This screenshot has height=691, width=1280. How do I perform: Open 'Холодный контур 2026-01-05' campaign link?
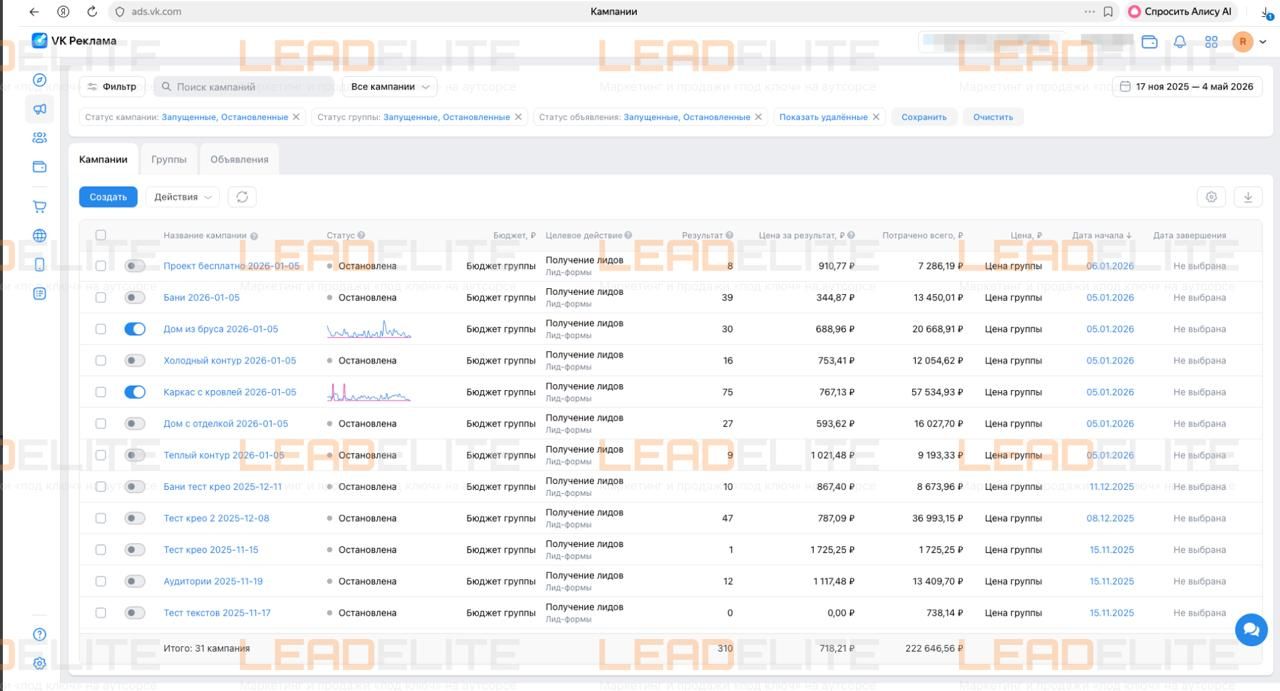click(230, 361)
